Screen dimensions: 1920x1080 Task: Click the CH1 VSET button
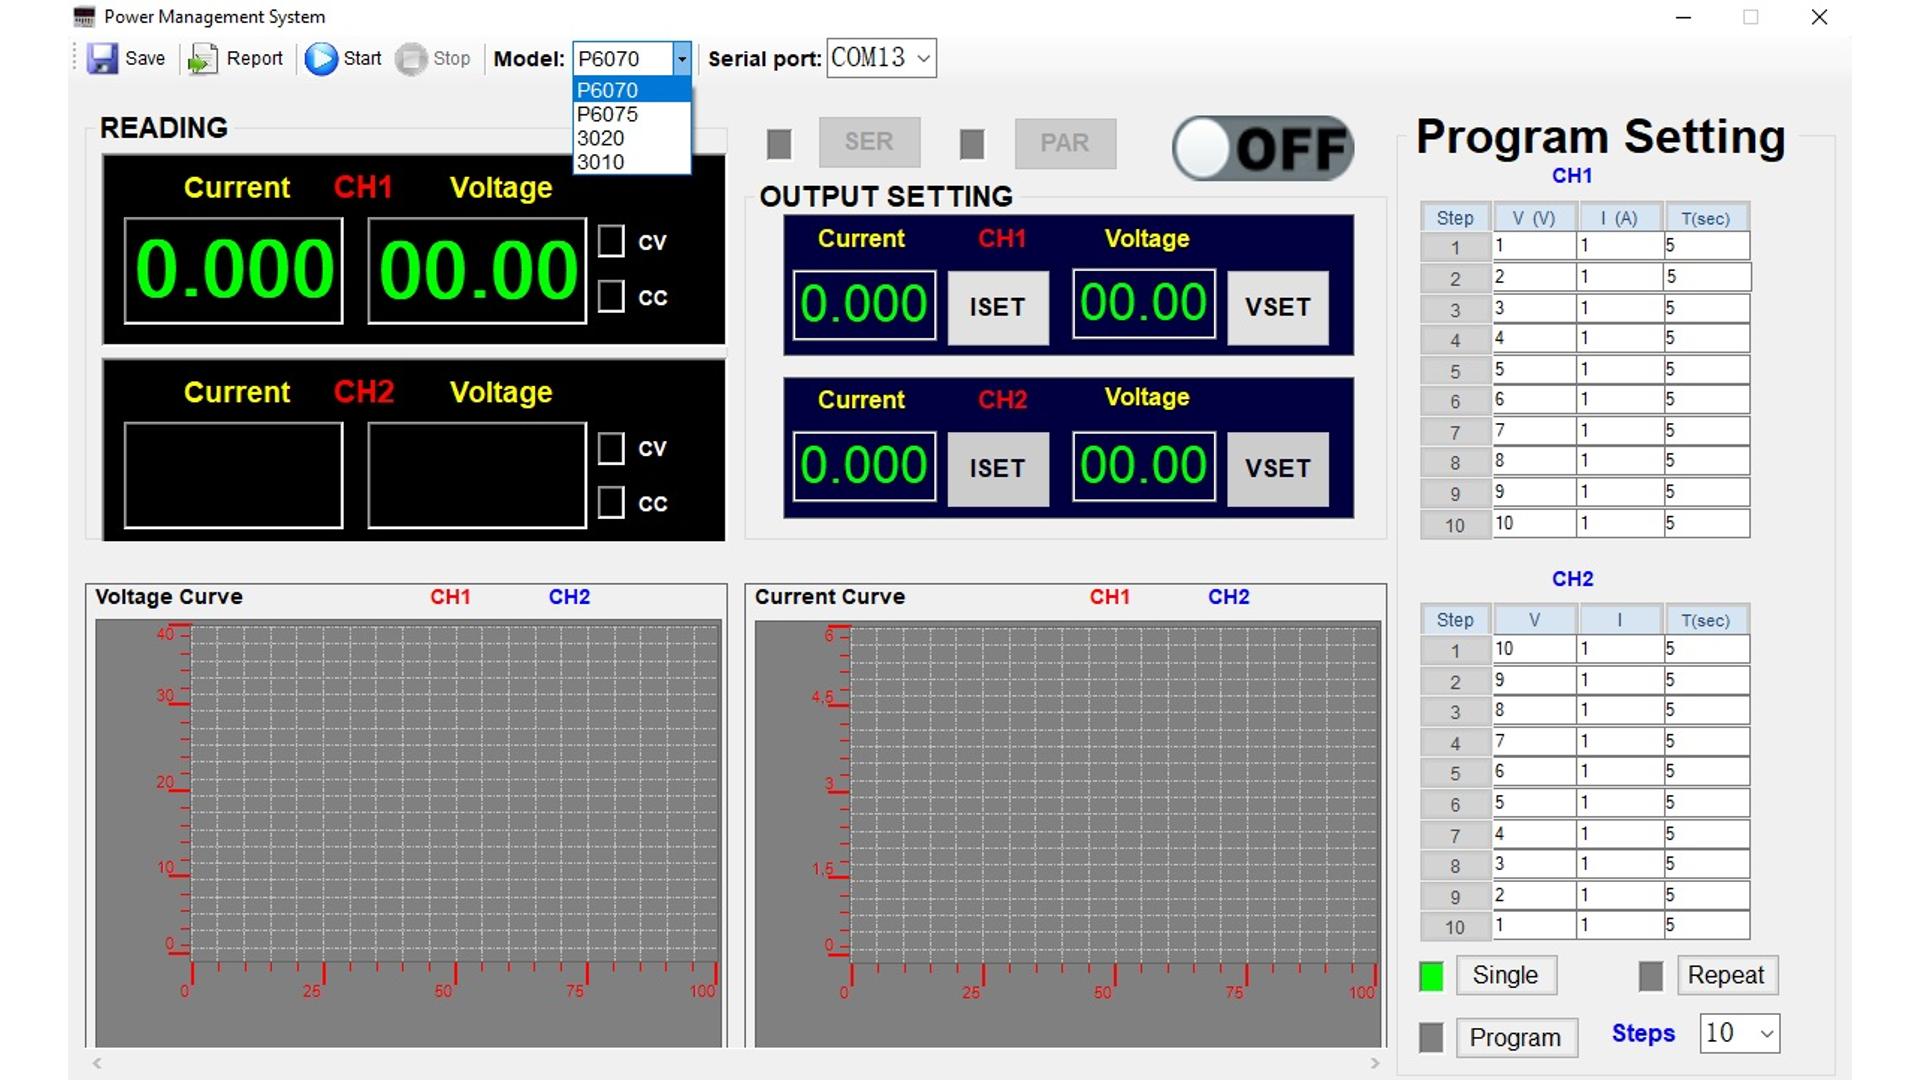click(1278, 308)
